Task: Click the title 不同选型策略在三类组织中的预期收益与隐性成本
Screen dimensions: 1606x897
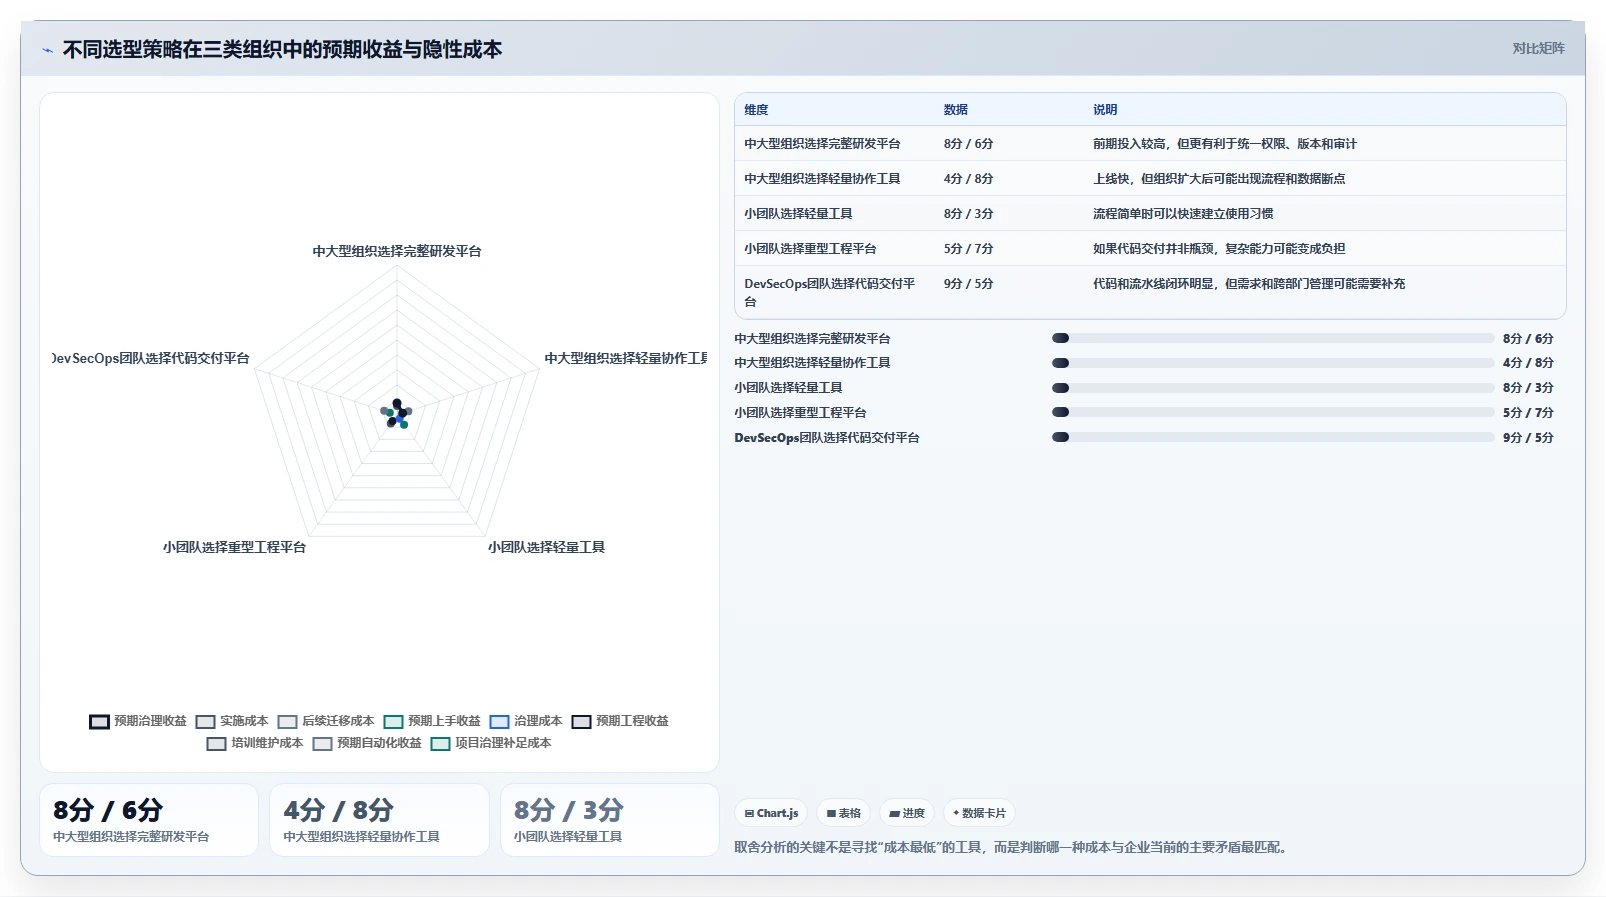Action: pyautogui.click(x=282, y=50)
